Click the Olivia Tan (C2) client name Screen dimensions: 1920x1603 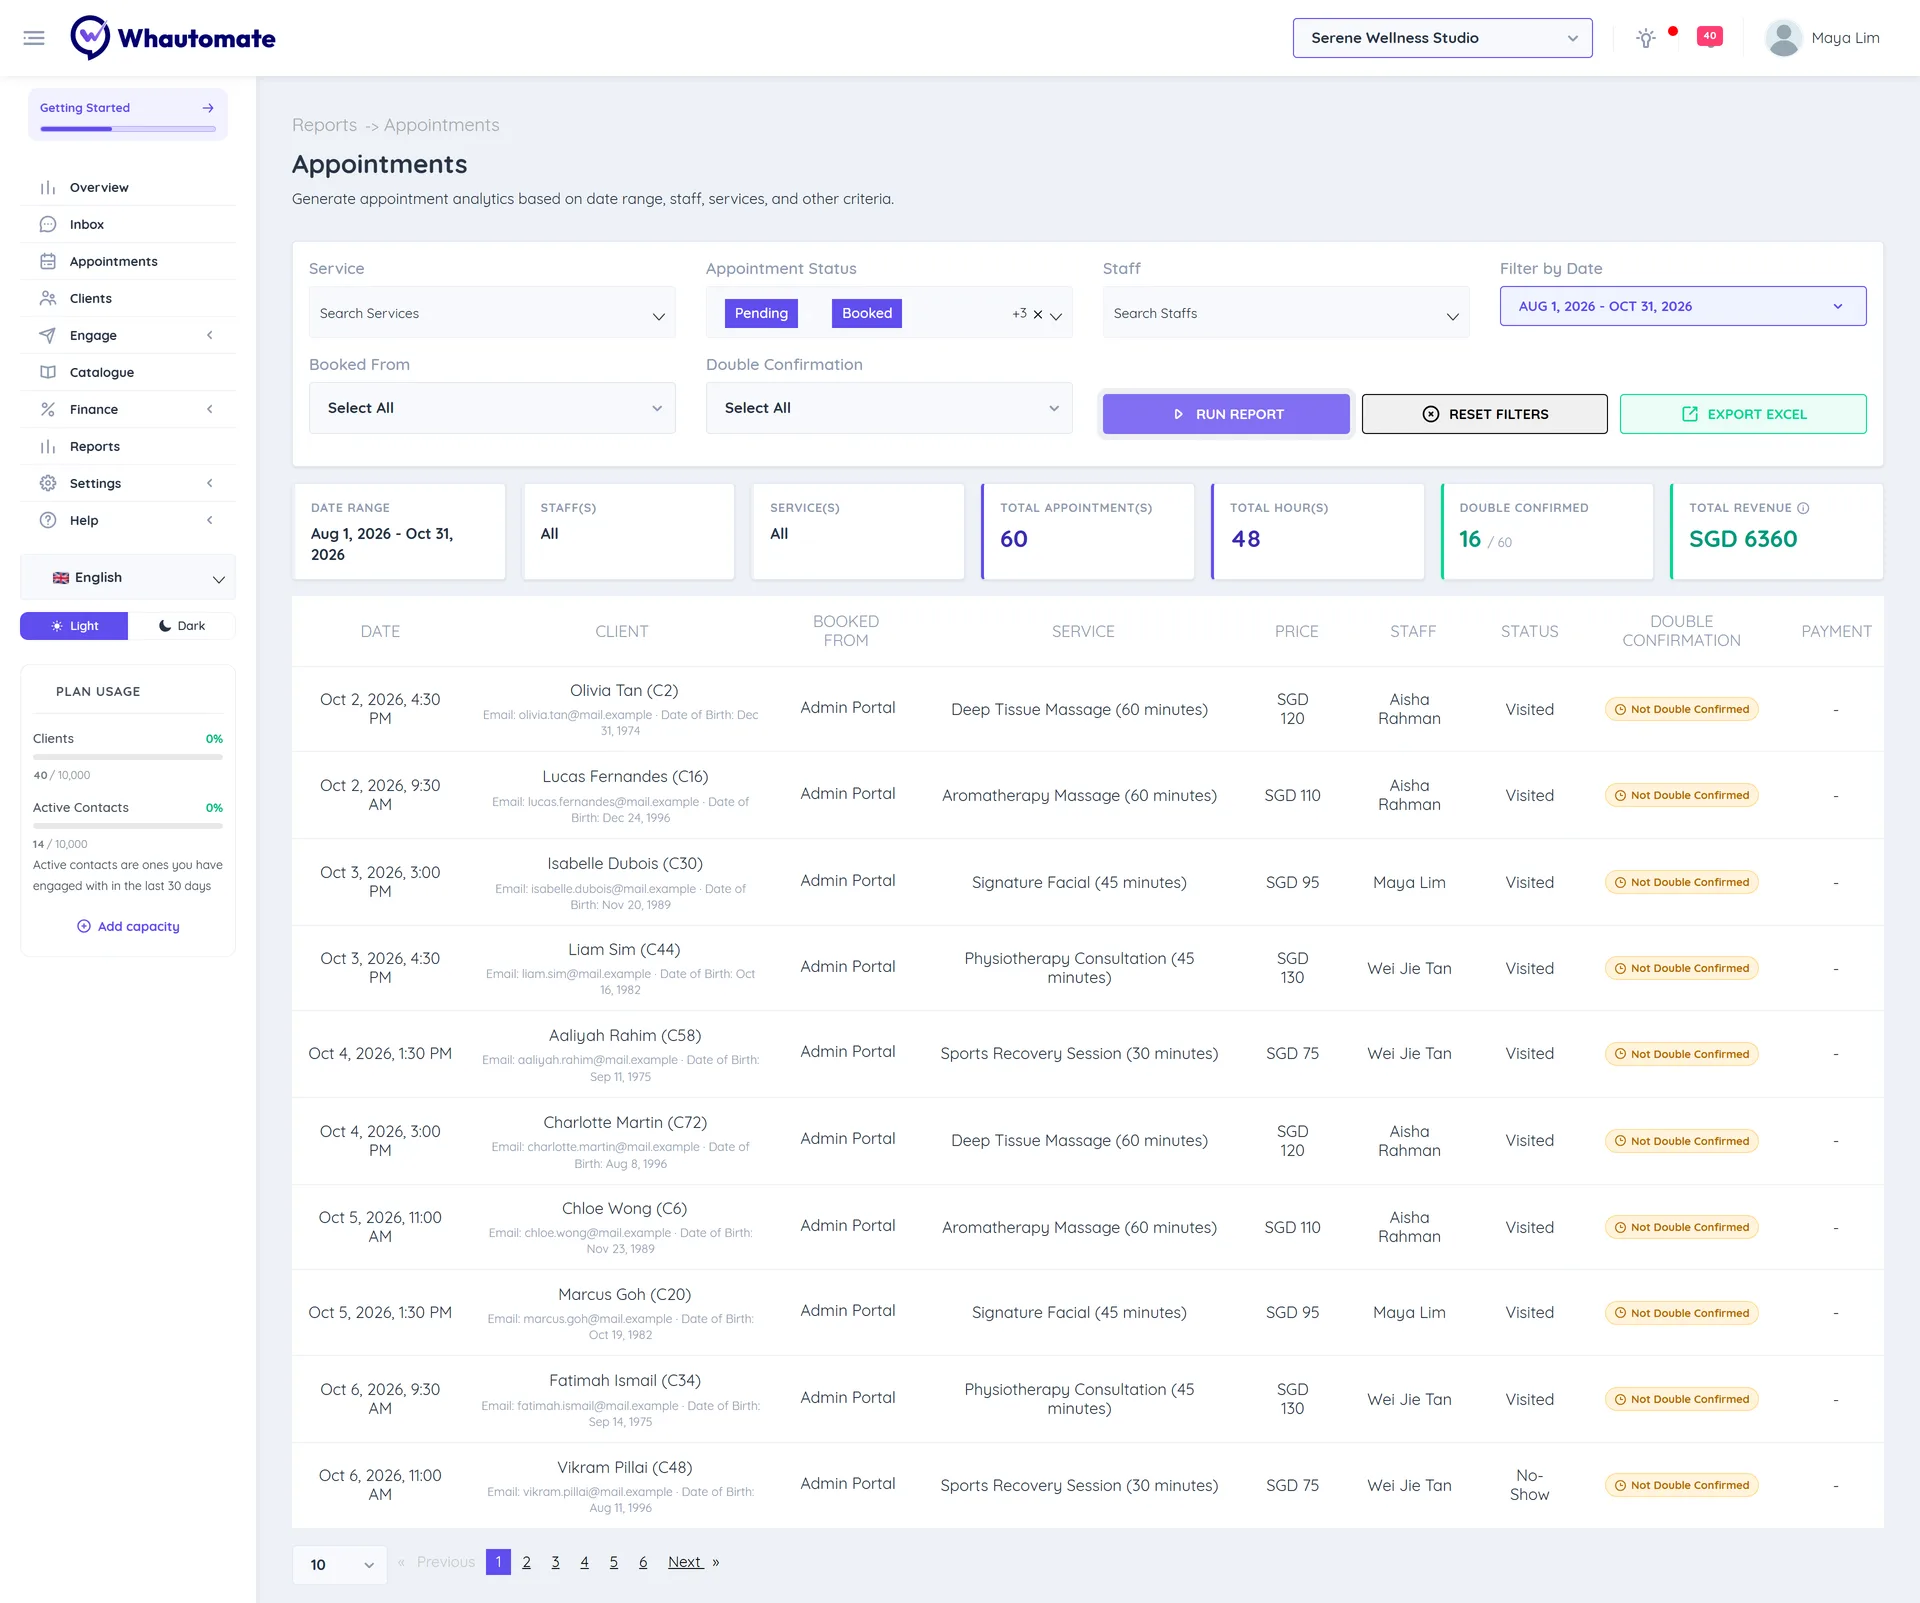tap(624, 691)
